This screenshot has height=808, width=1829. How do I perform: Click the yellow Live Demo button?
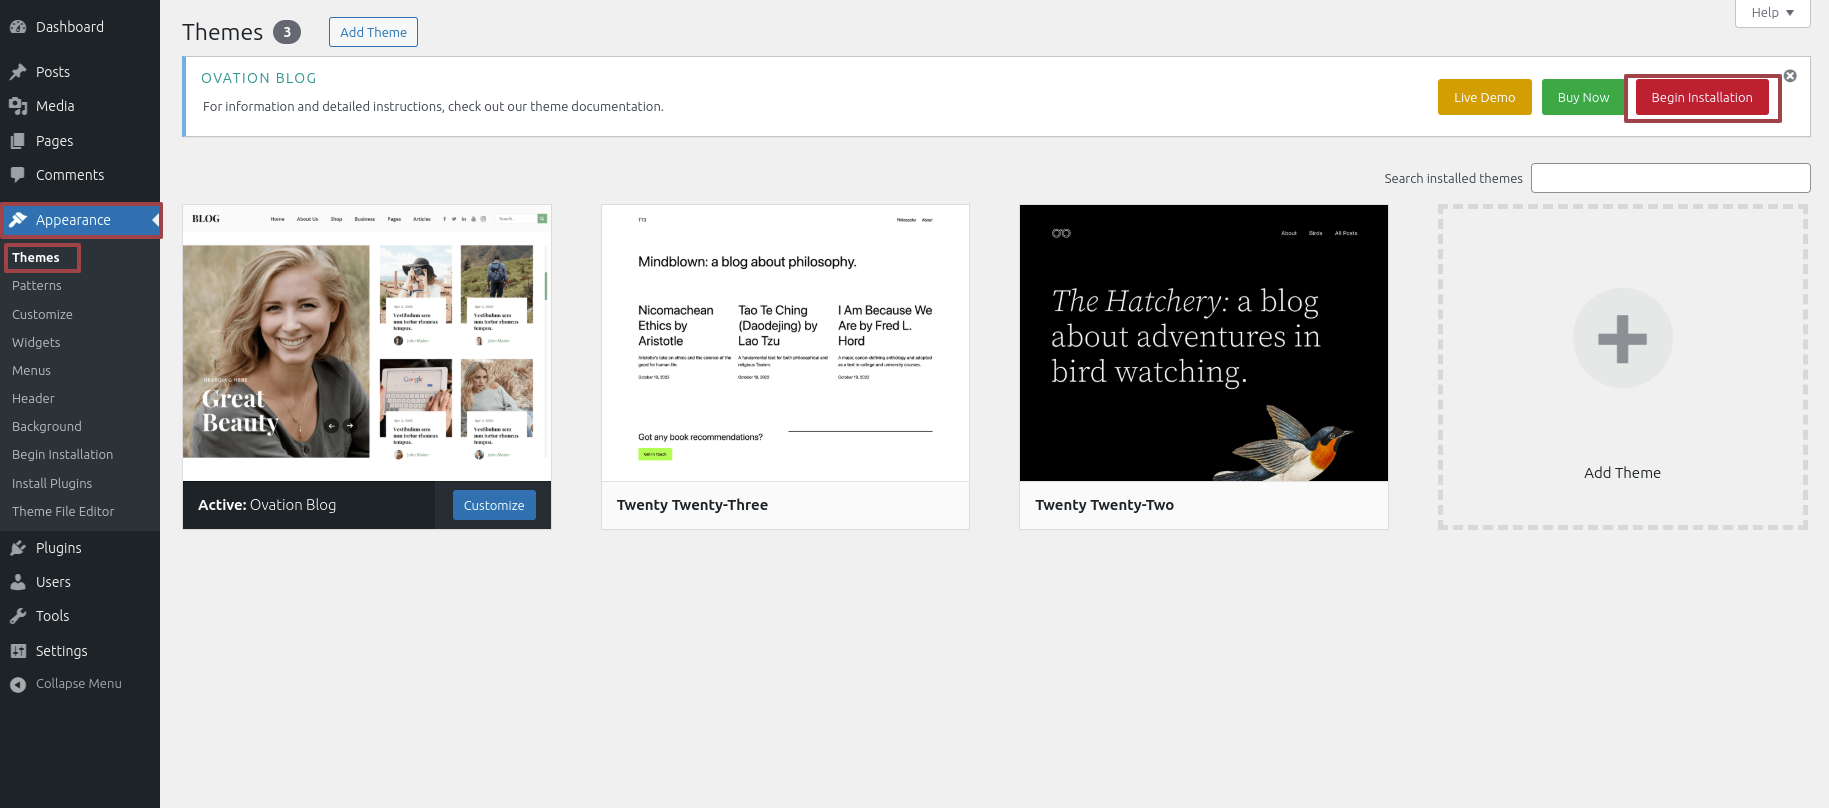tap(1484, 97)
